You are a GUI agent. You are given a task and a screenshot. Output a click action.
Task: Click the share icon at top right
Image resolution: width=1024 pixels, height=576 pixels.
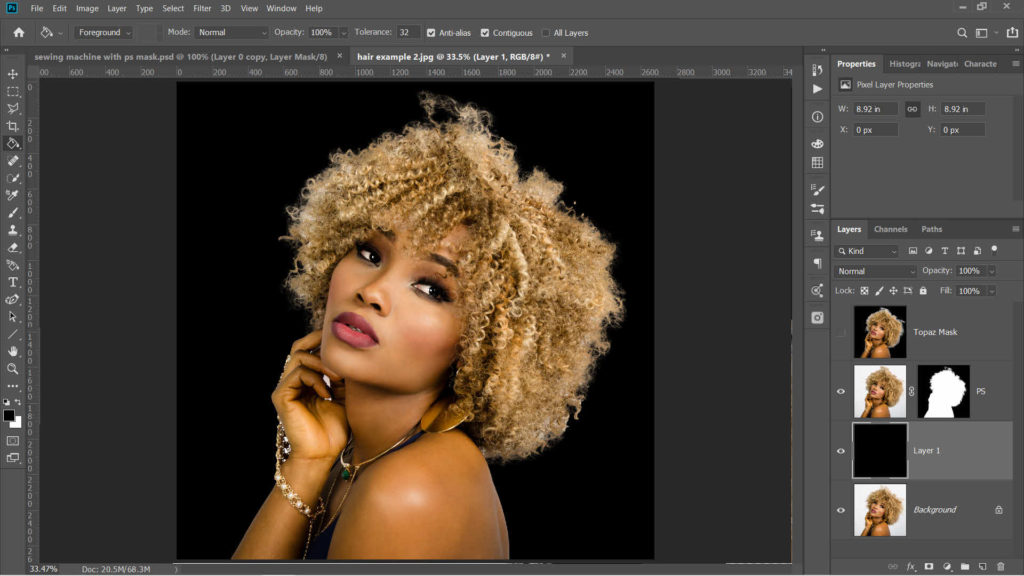(x=1012, y=33)
